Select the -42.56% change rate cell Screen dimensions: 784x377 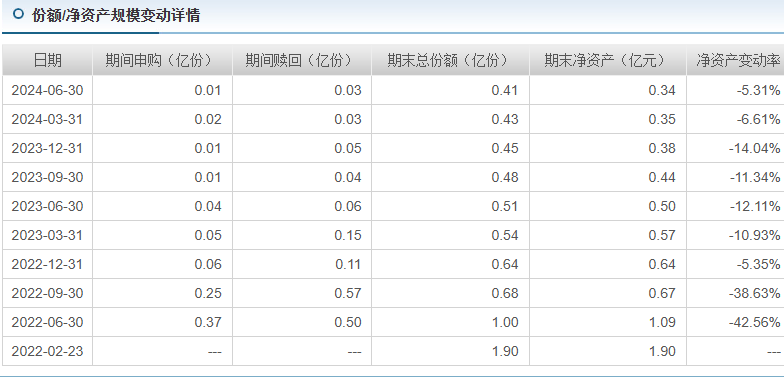[x=736, y=322]
